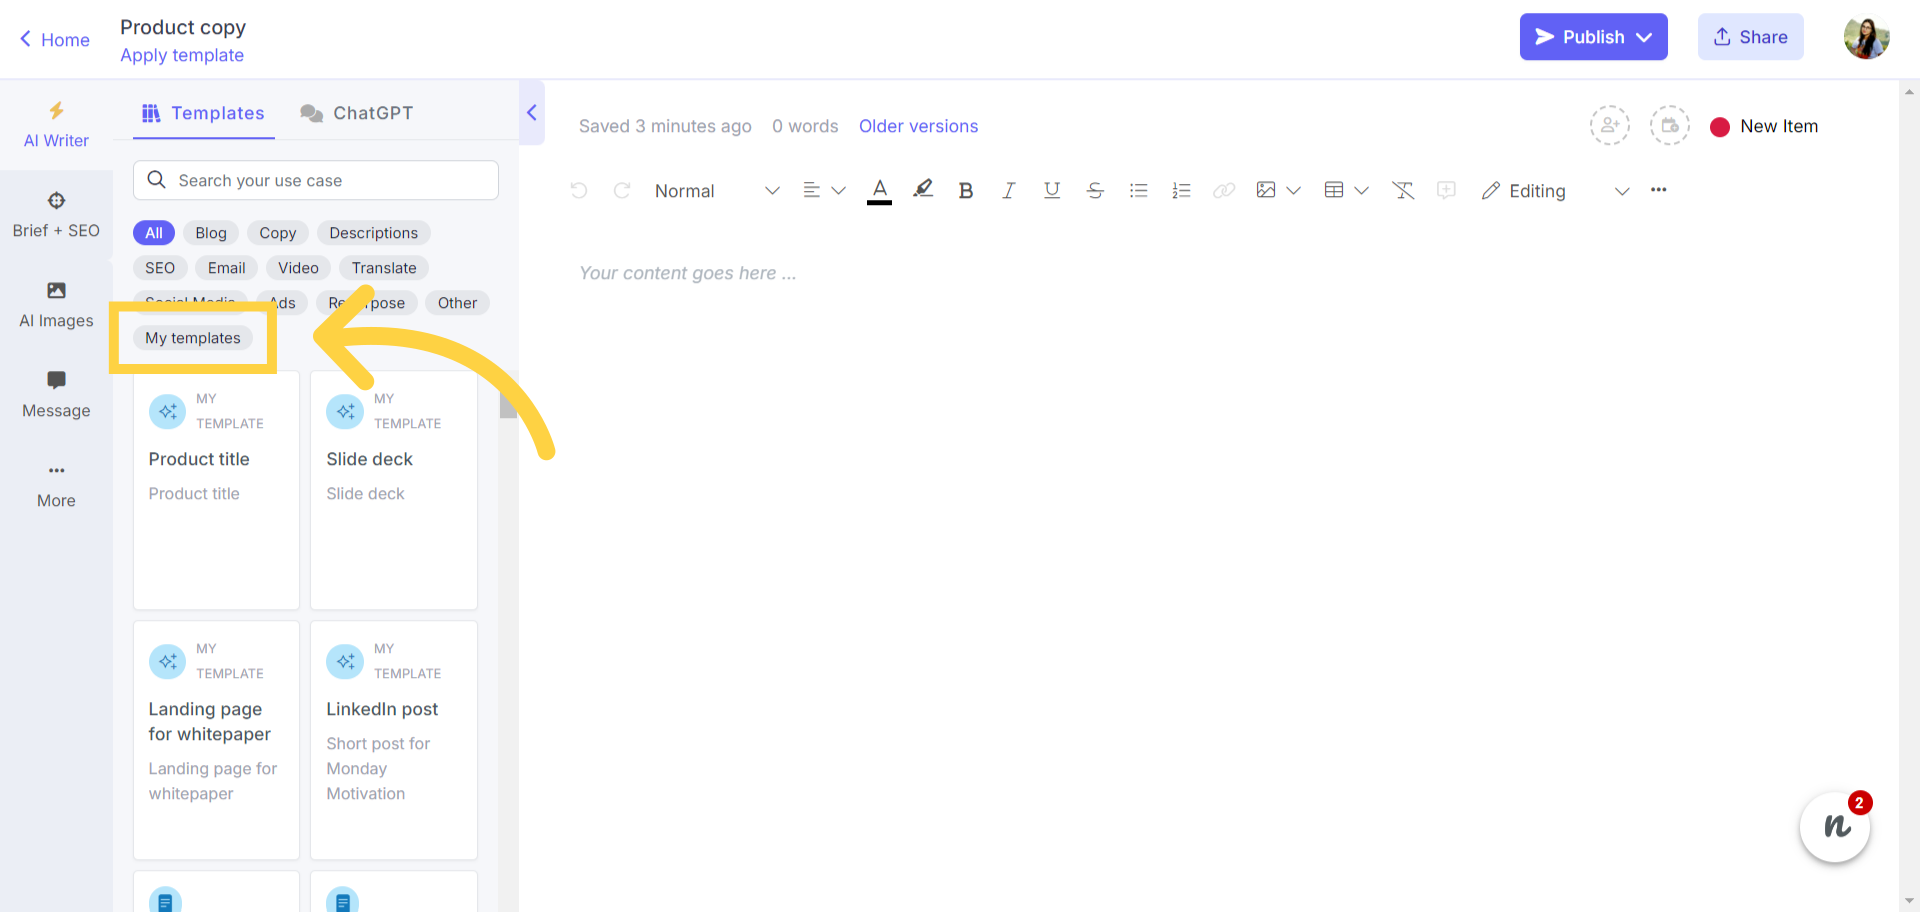Open the AI Images panel

coord(56,305)
